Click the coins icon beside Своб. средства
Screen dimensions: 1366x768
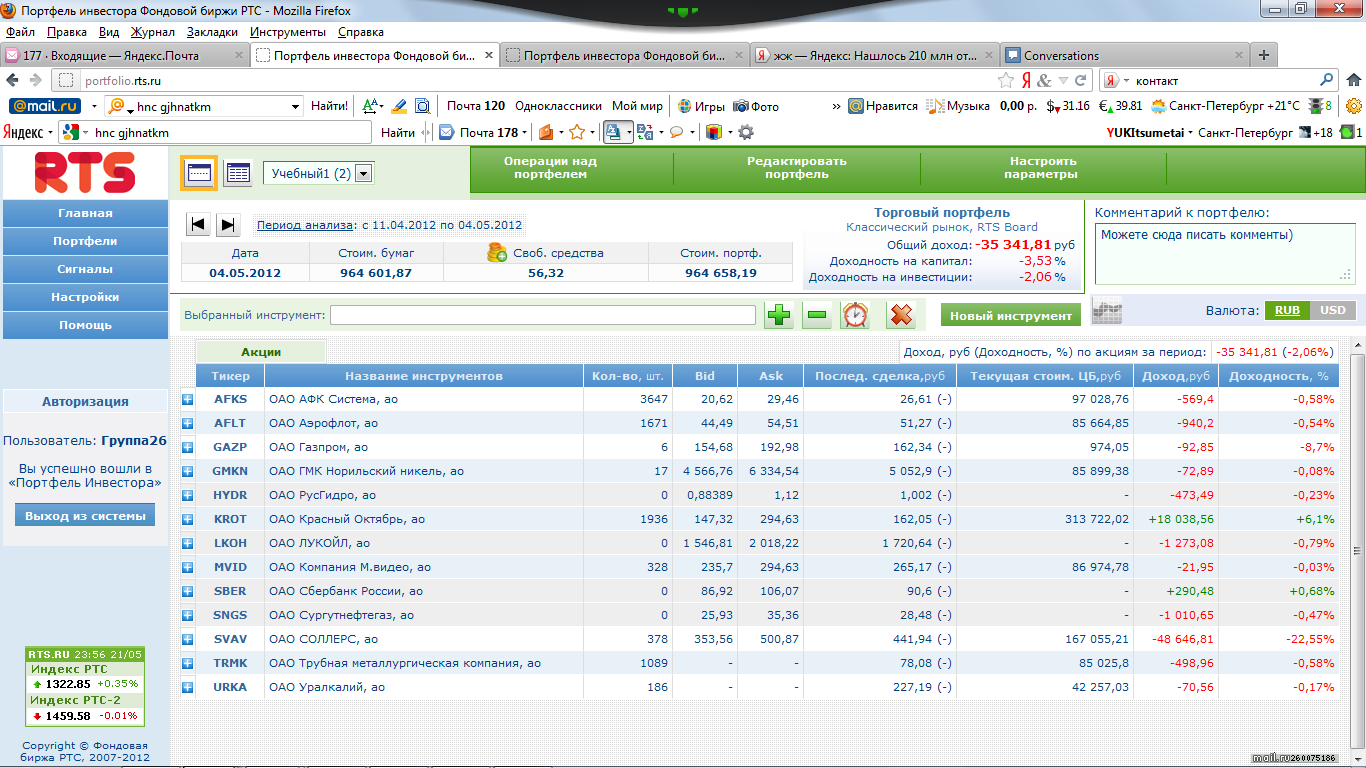click(x=497, y=252)
